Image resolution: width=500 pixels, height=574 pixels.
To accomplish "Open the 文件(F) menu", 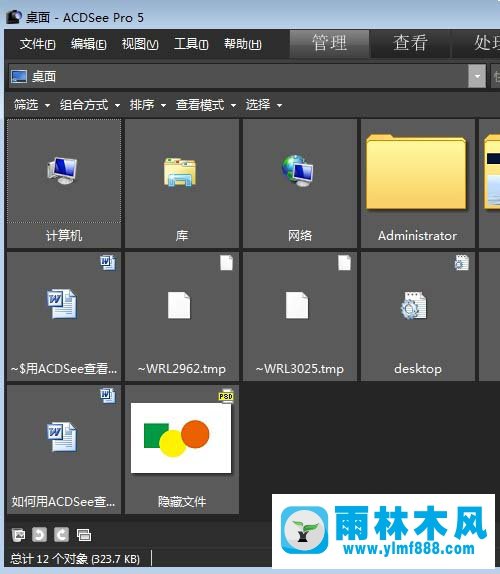I will point(37,44).
